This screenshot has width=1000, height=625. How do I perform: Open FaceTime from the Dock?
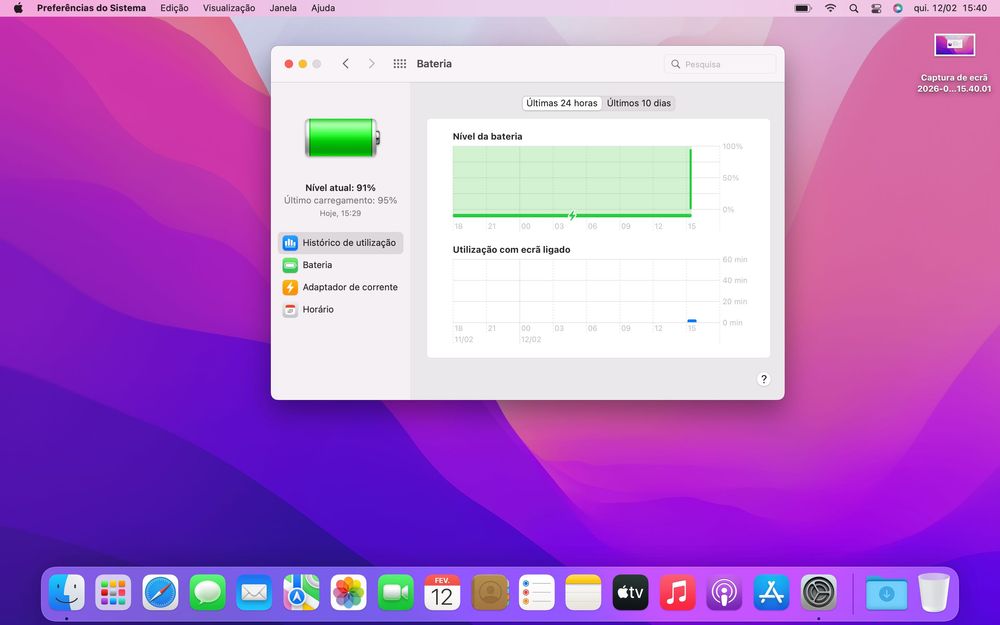(395, 593)
